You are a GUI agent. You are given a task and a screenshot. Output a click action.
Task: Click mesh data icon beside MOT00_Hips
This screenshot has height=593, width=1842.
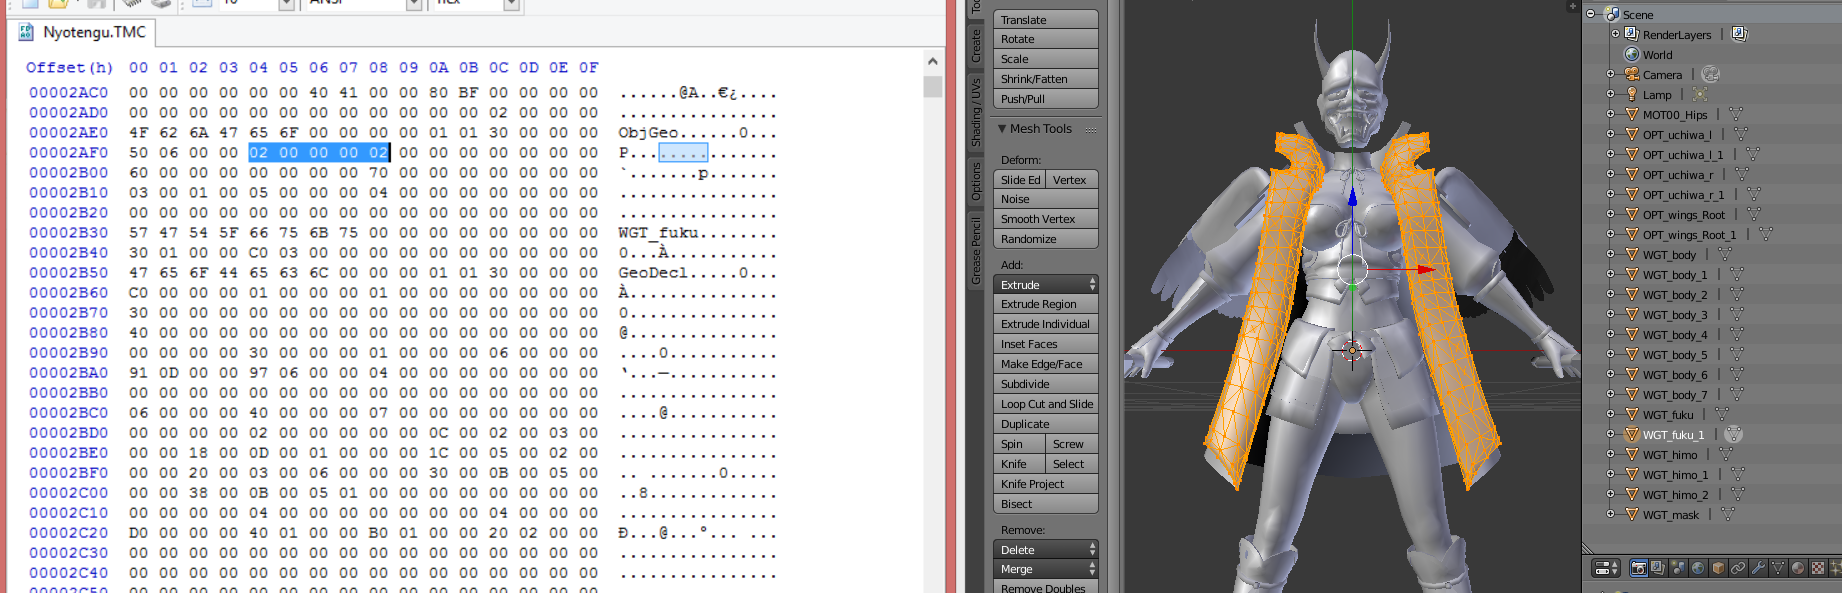point(1736,114)
